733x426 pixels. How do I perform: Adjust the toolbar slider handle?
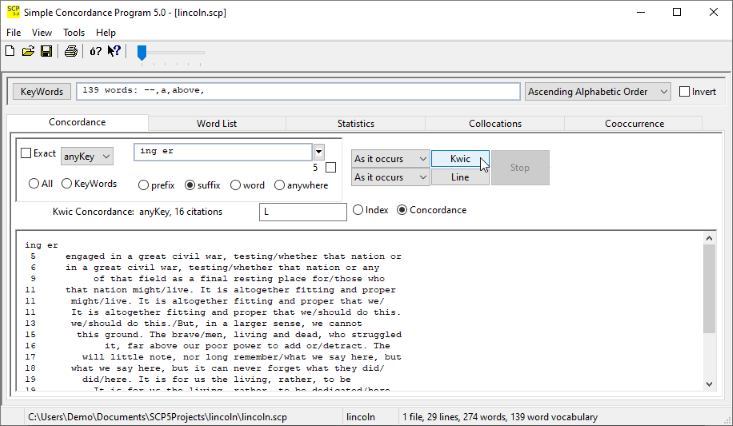click(142, 51)
